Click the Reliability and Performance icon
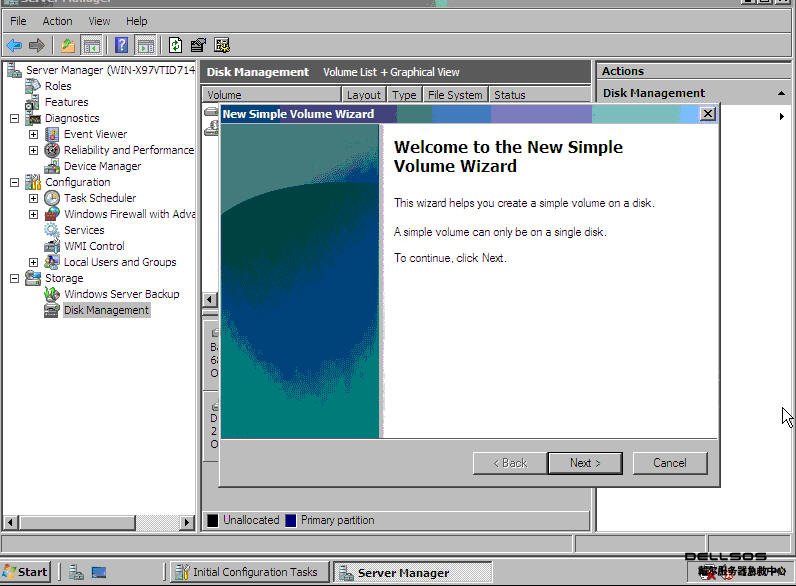This screenshot has height=586, width=796. point(52,150)
